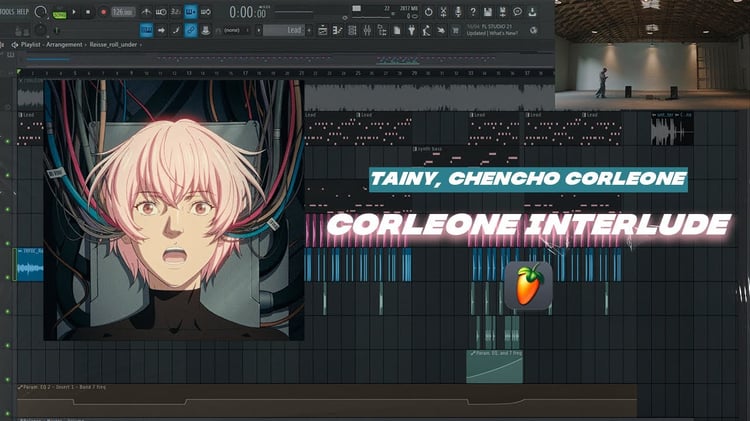Open the Mixer window icon
The image size is (750, 421).
tap(367, 30)
